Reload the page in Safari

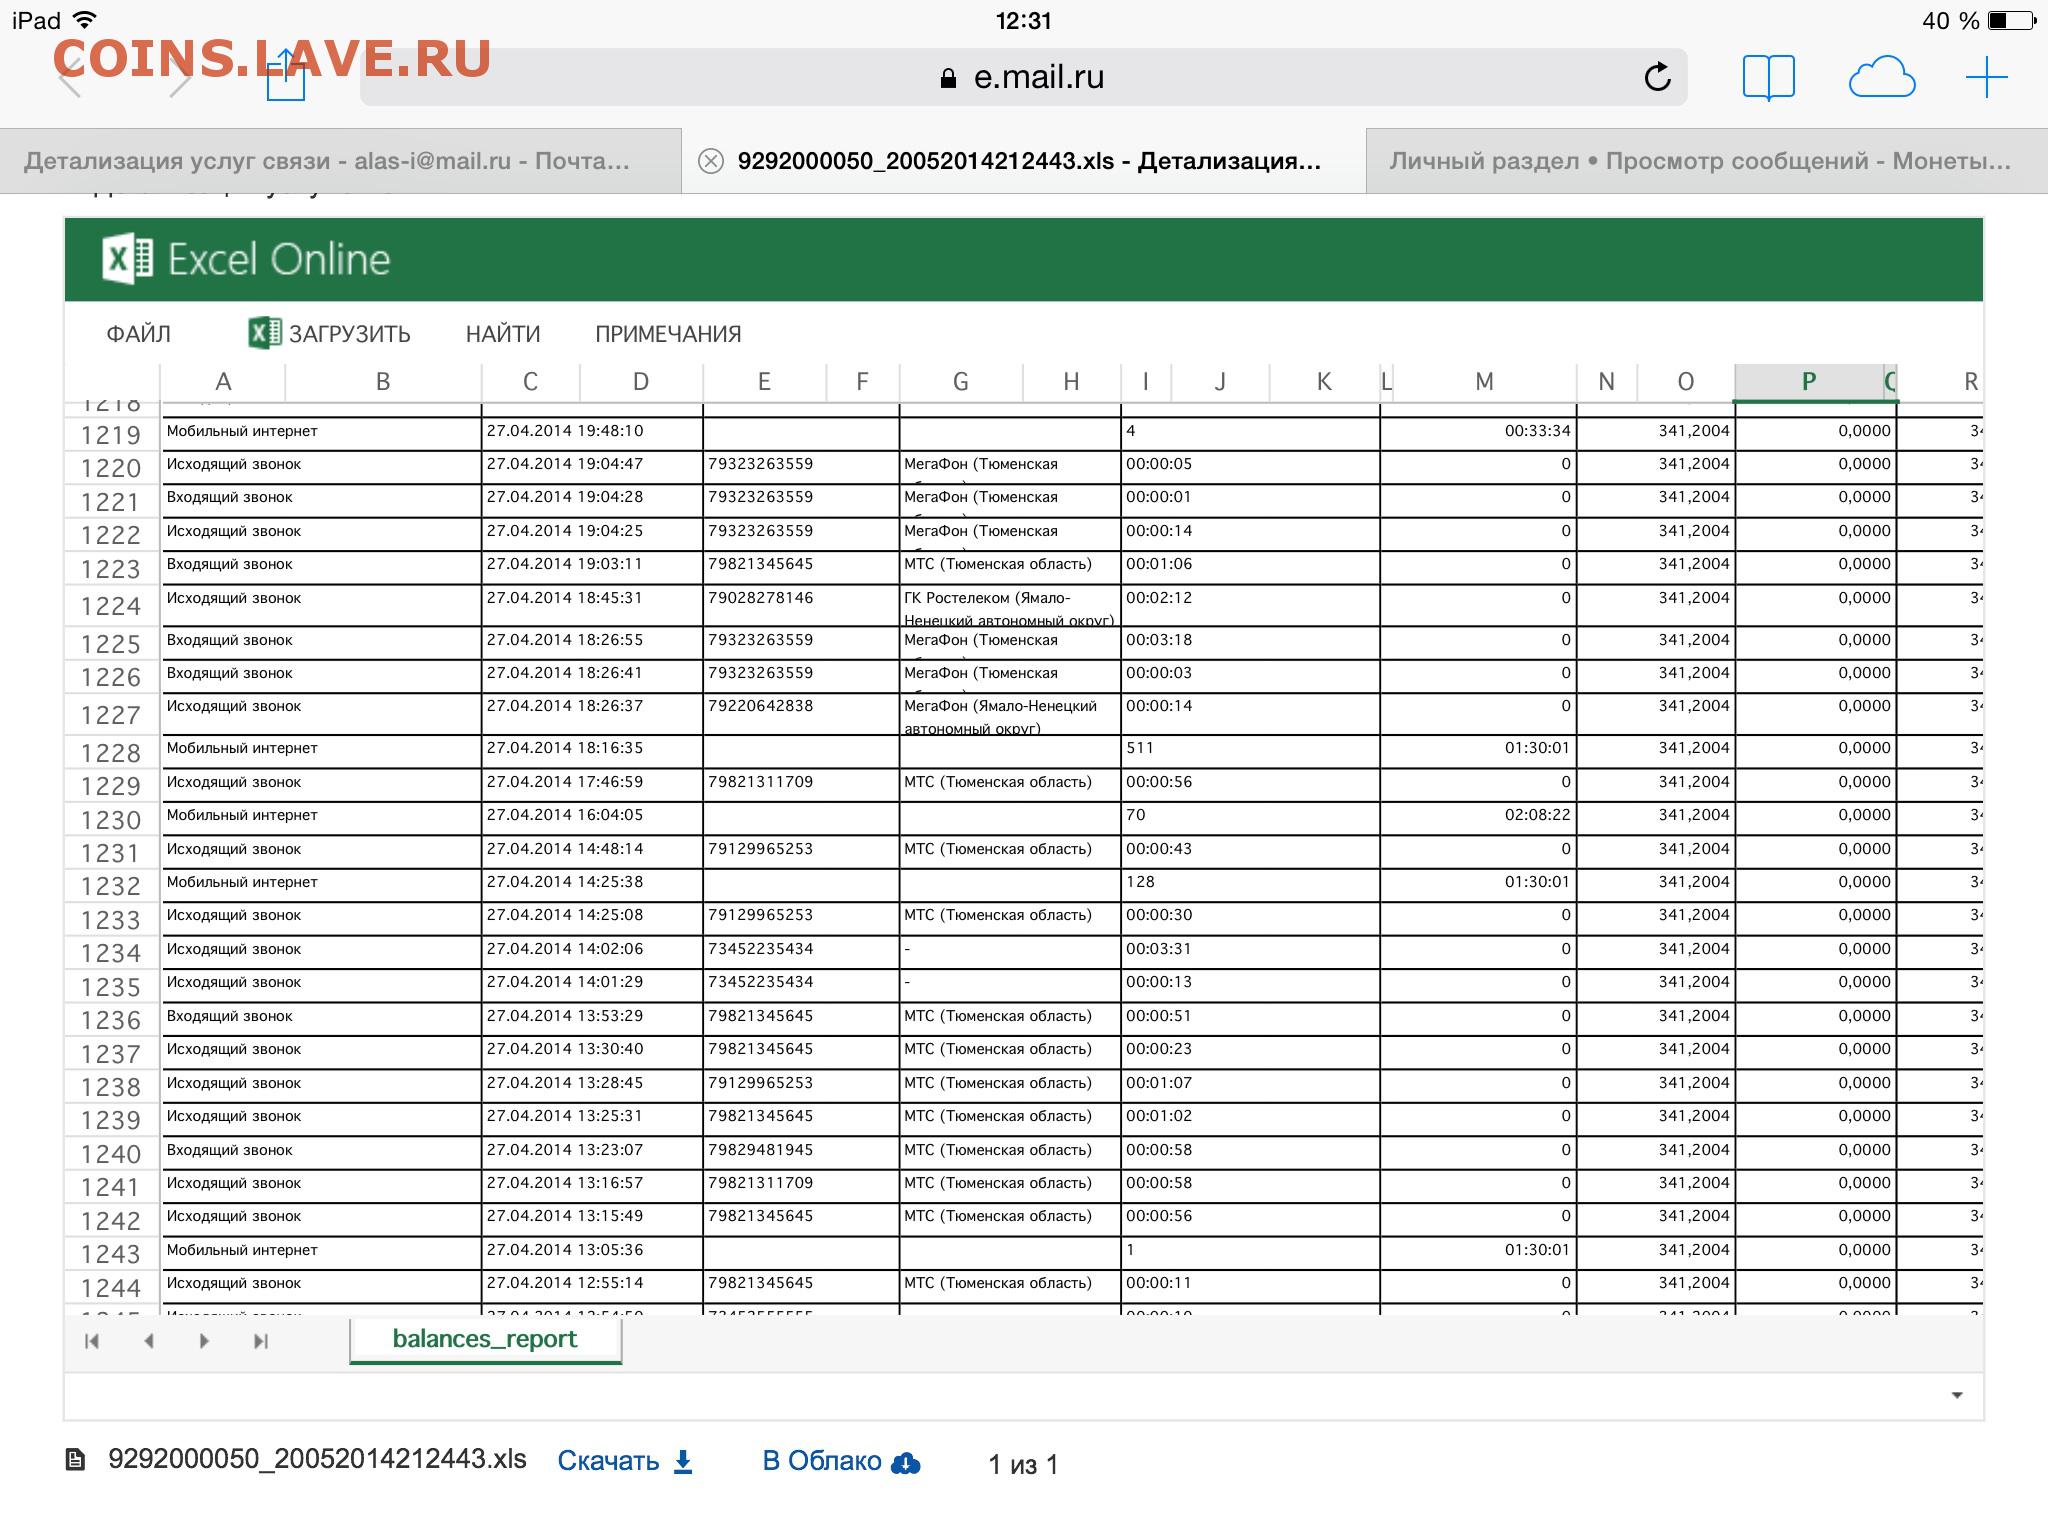click(x=1657, y=77)
